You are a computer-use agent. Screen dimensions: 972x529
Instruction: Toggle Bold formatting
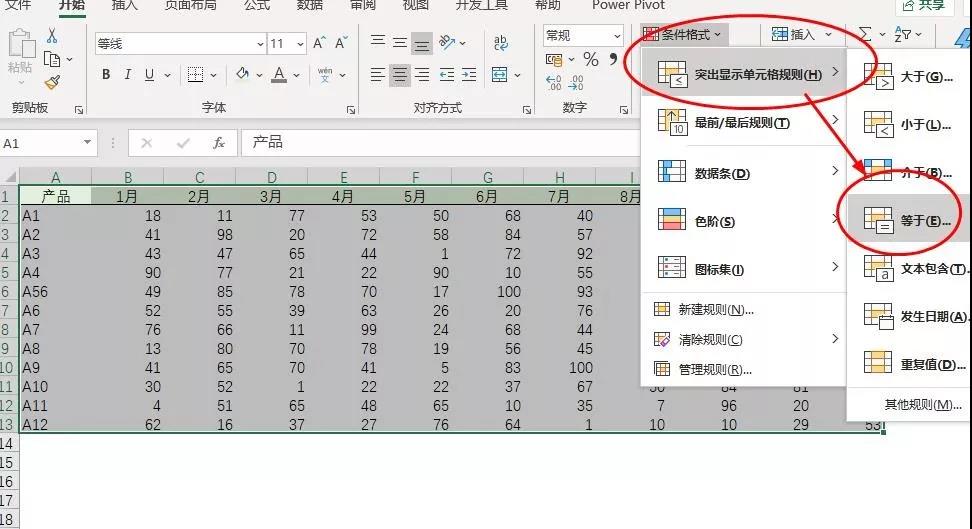tap(106, 75)
